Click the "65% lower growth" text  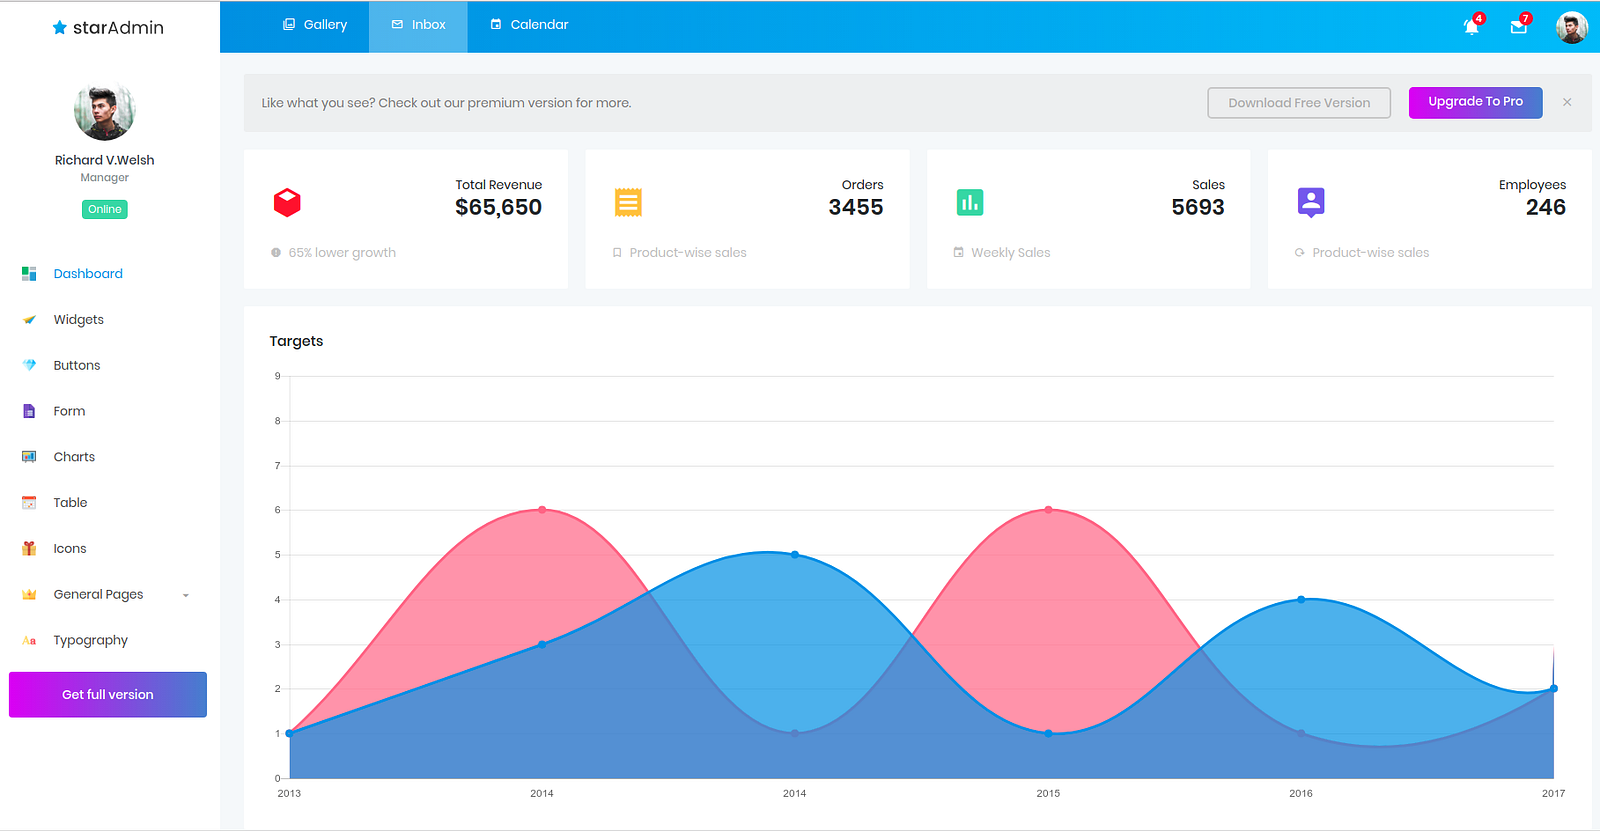[342, 253]
